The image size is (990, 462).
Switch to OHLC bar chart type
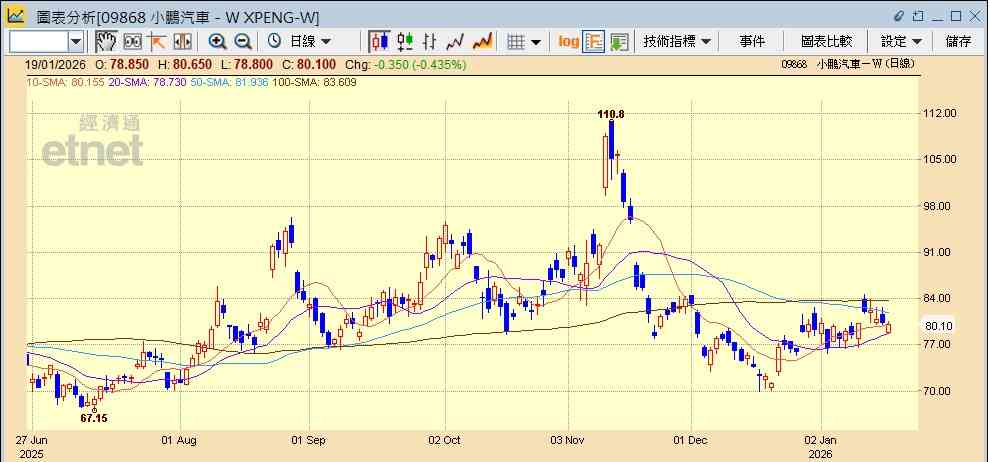click(x=429, y=42)
